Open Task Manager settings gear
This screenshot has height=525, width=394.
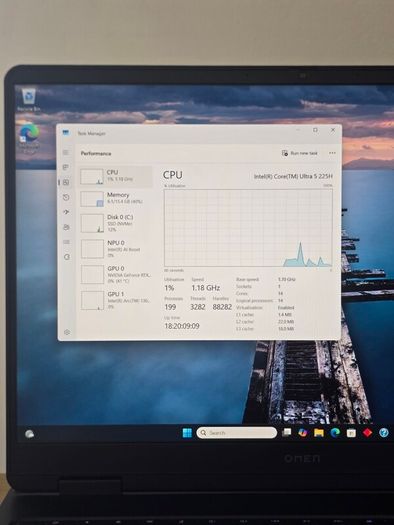67,332
